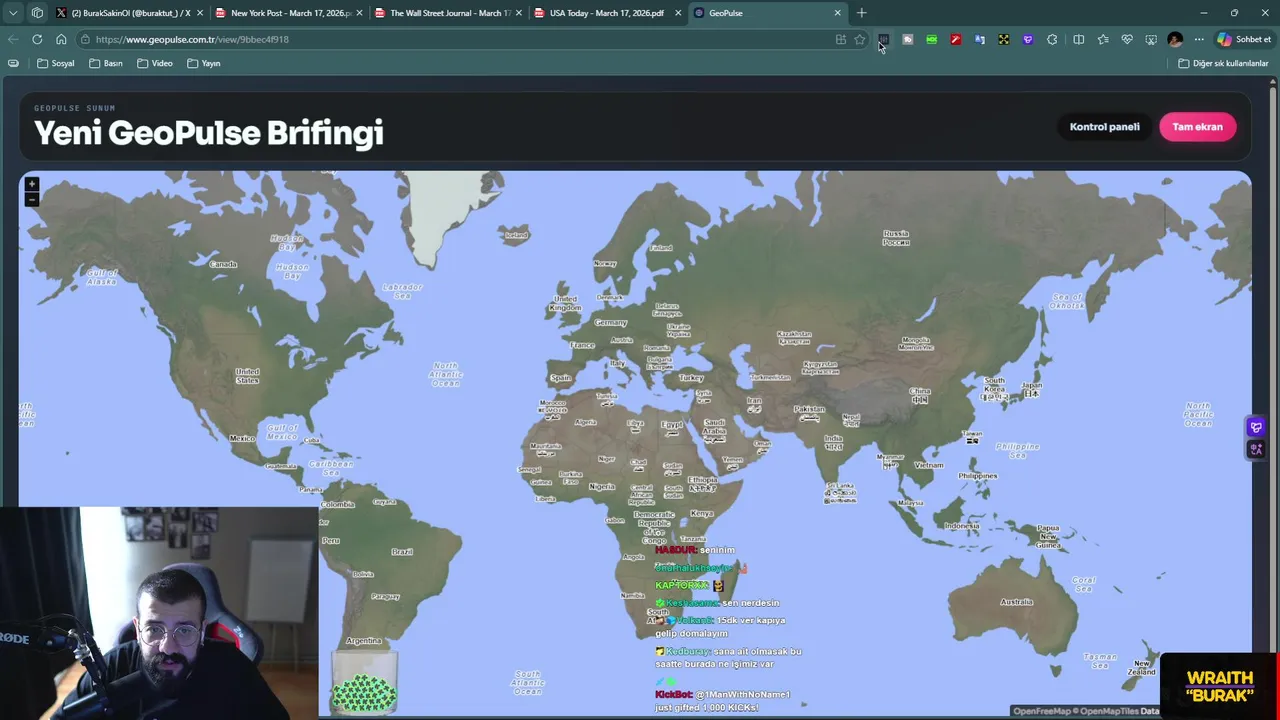The width and height of the screenshot is (1280, 720).
Task: Zoom in with the map plus button
Action: pyautogui.click(x=32, y=184)
